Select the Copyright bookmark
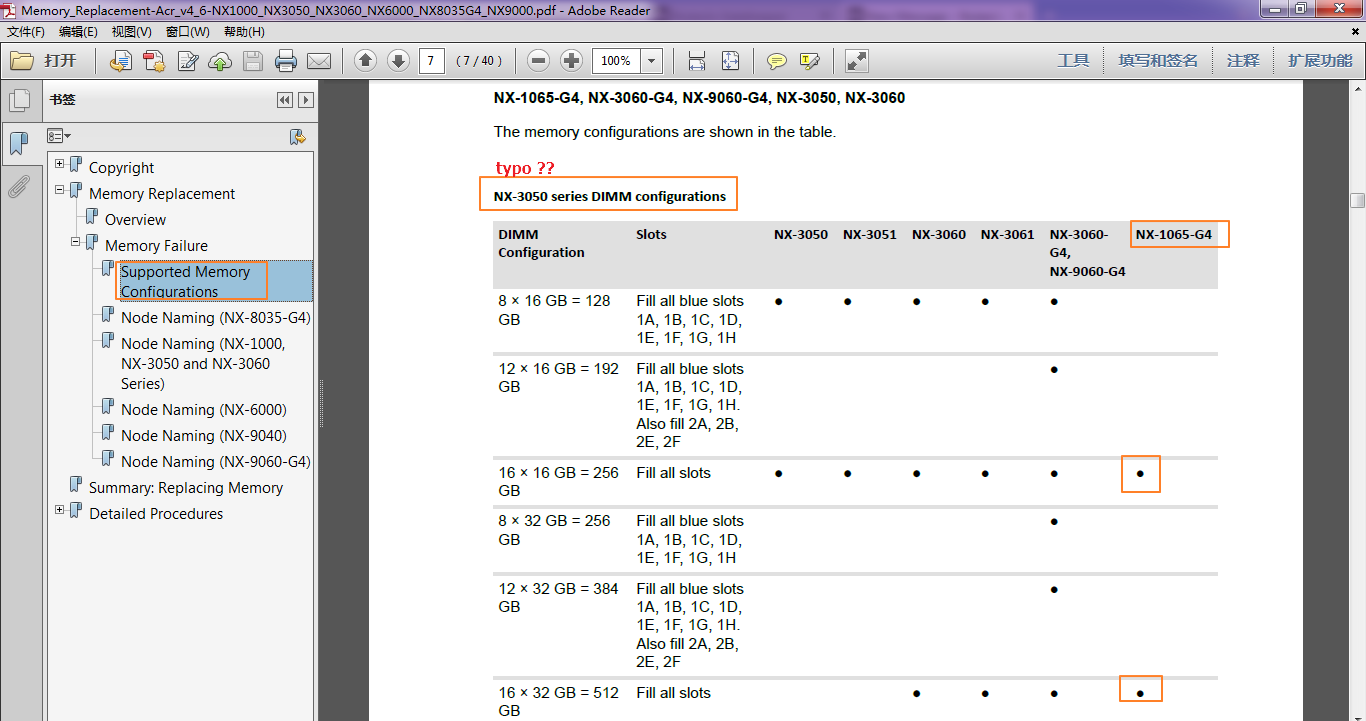The height and width of the screenshot is (721, 1366). (121, 168)
